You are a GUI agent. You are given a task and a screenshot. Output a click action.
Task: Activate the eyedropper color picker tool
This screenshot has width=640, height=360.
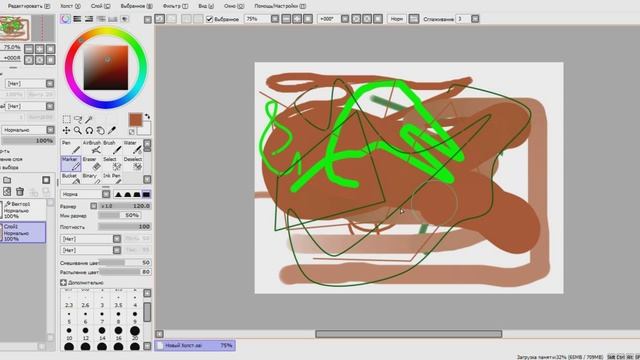pyautogui.click(x=112, y=130)
